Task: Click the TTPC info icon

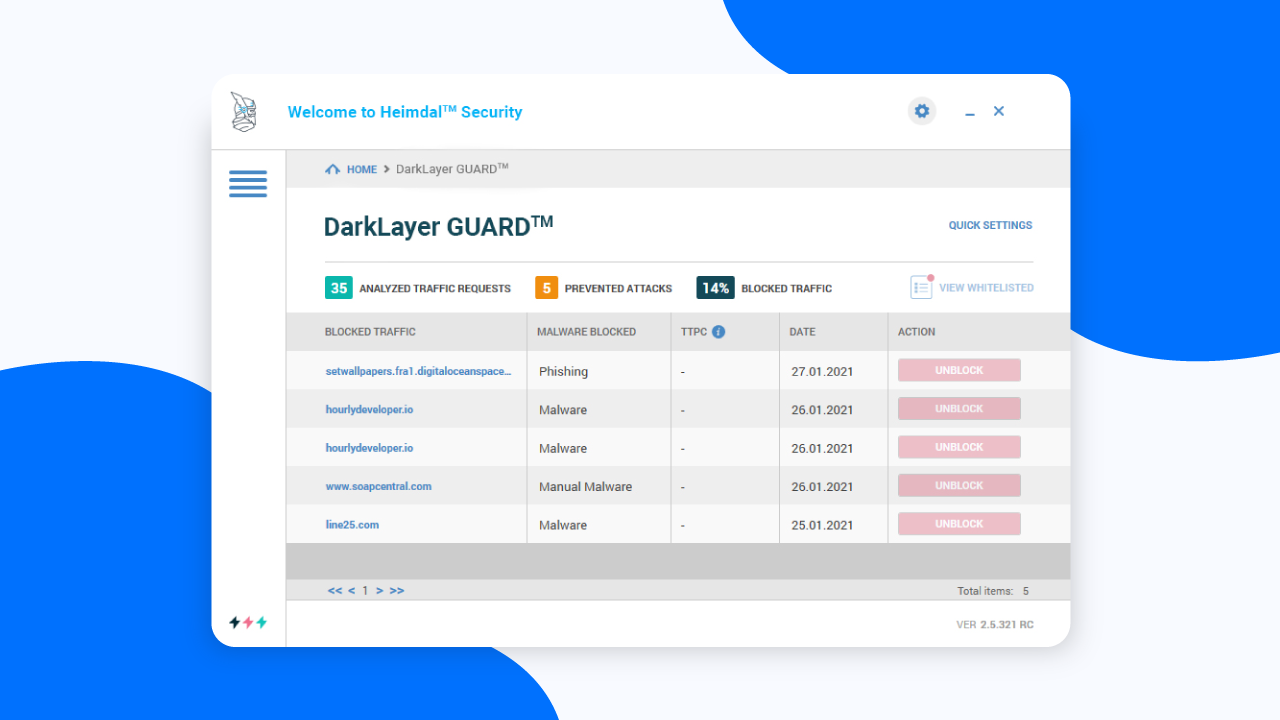Action: click(x=718, y=332)
